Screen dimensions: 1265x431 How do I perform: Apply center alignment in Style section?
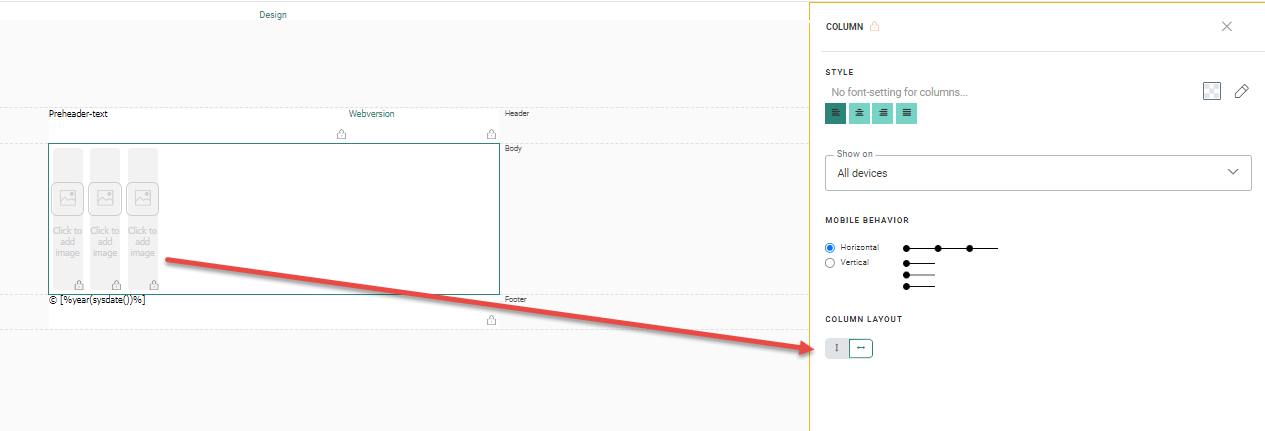tap(859, 113)
